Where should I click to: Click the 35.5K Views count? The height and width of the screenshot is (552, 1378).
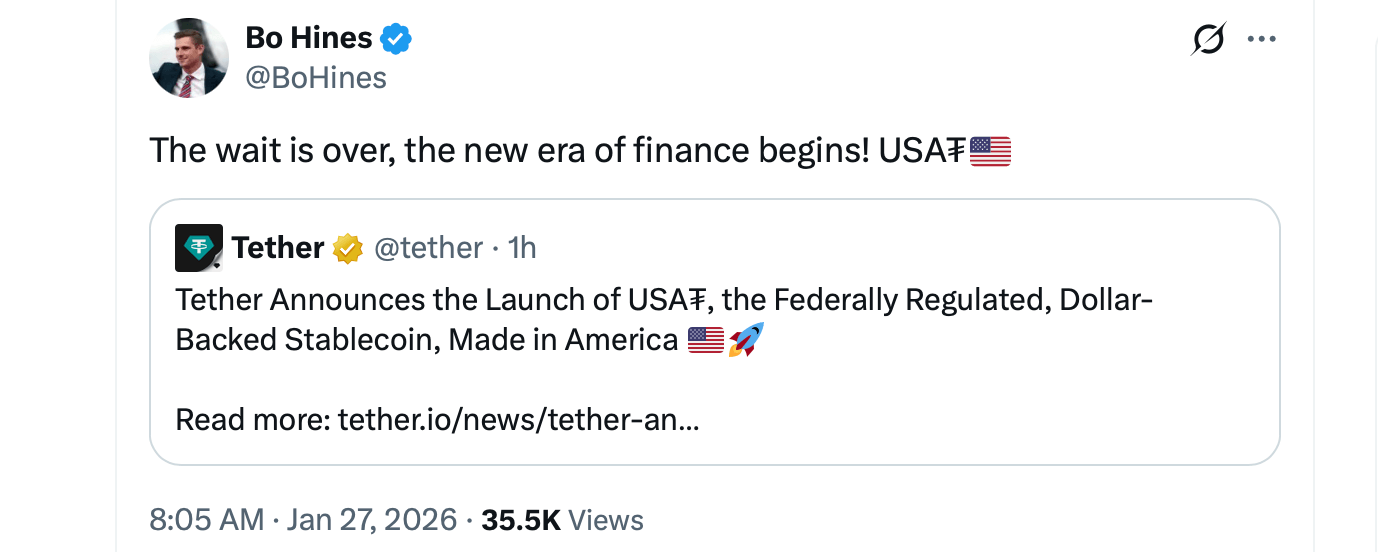(x=562, y=520)
